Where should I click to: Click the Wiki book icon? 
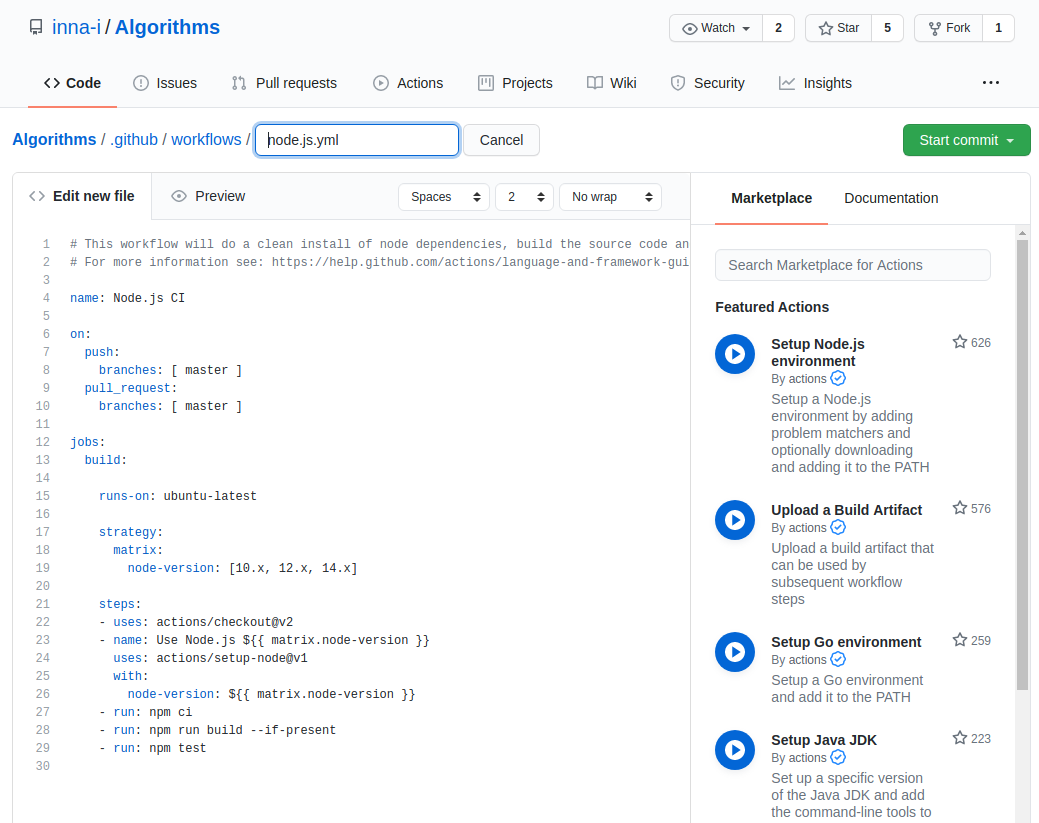(595, 83)
